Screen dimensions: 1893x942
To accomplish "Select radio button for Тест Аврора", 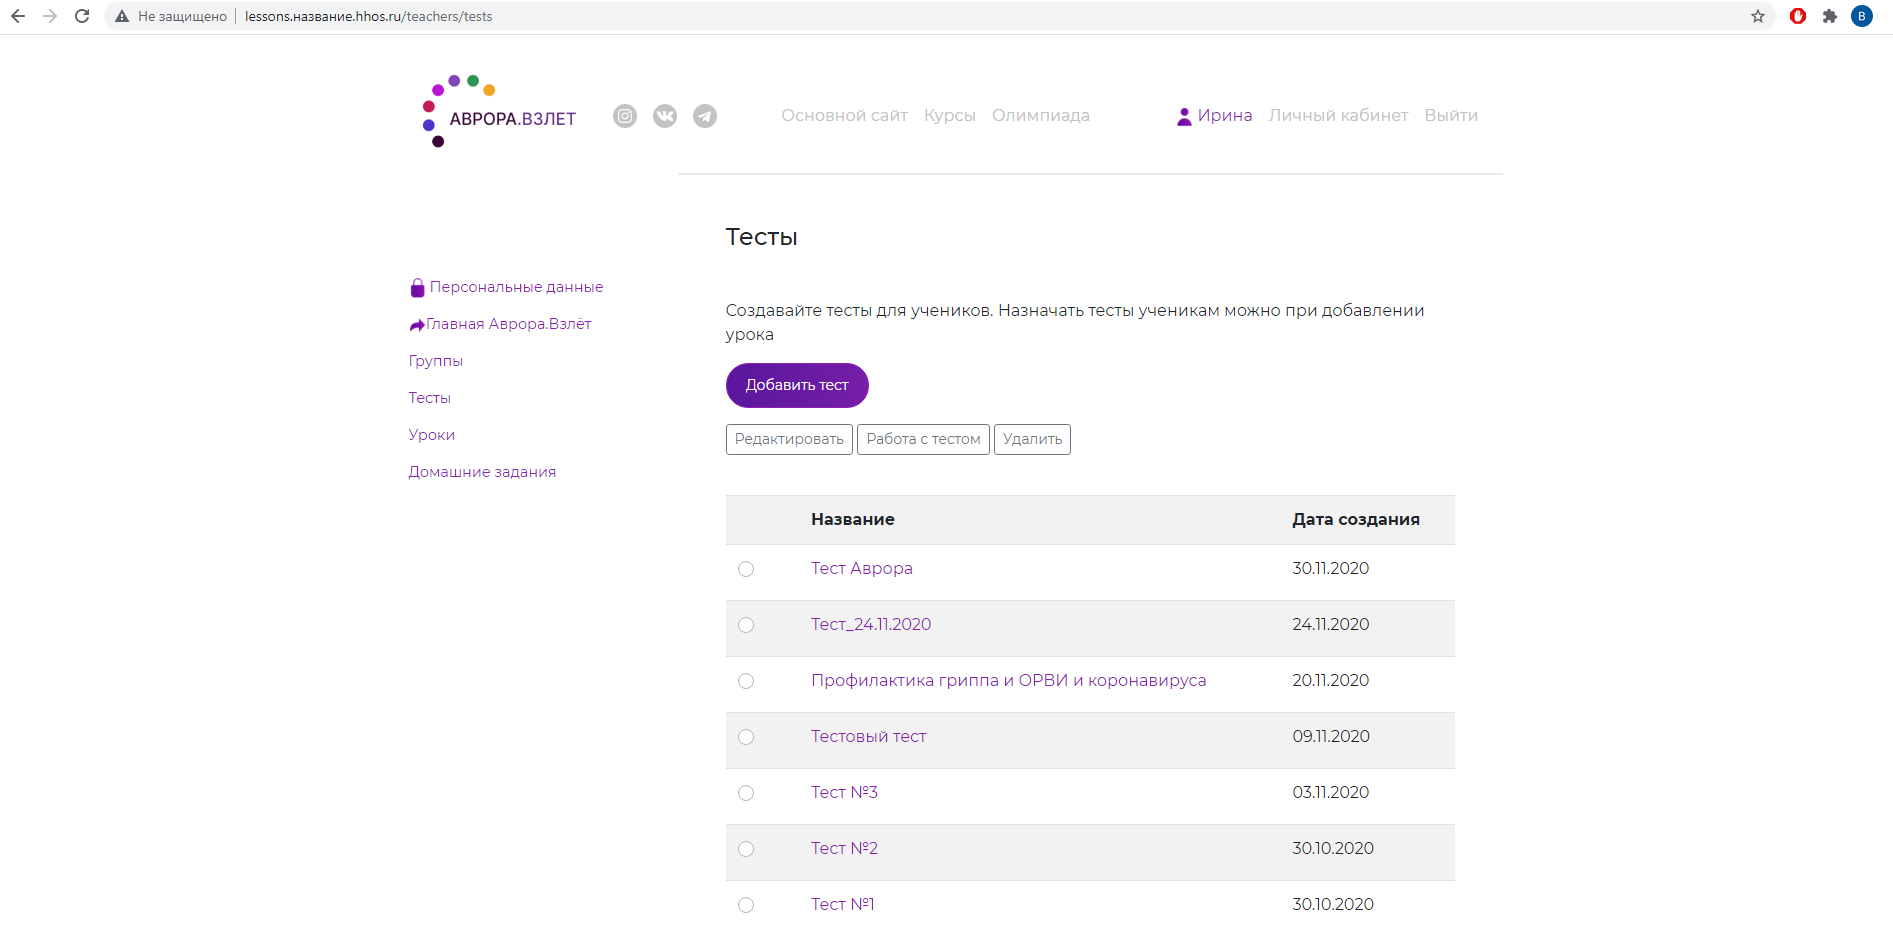I will point(746,569).
